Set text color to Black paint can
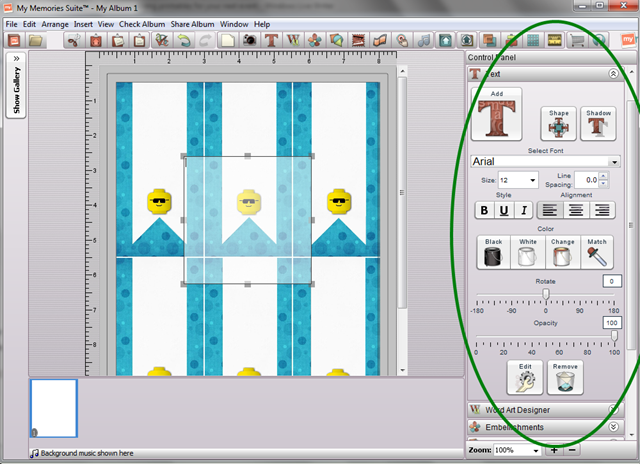 click(493, 253)
